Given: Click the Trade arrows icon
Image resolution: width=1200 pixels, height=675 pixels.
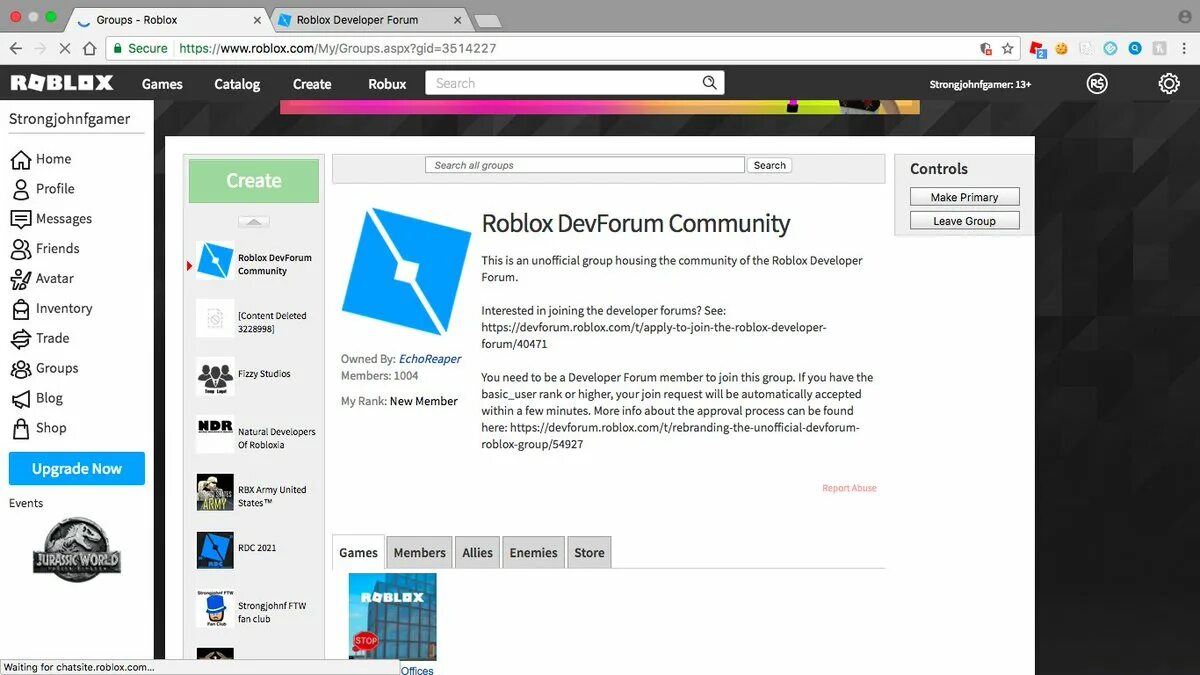Looking at the screenshot, I should point(20,339).
